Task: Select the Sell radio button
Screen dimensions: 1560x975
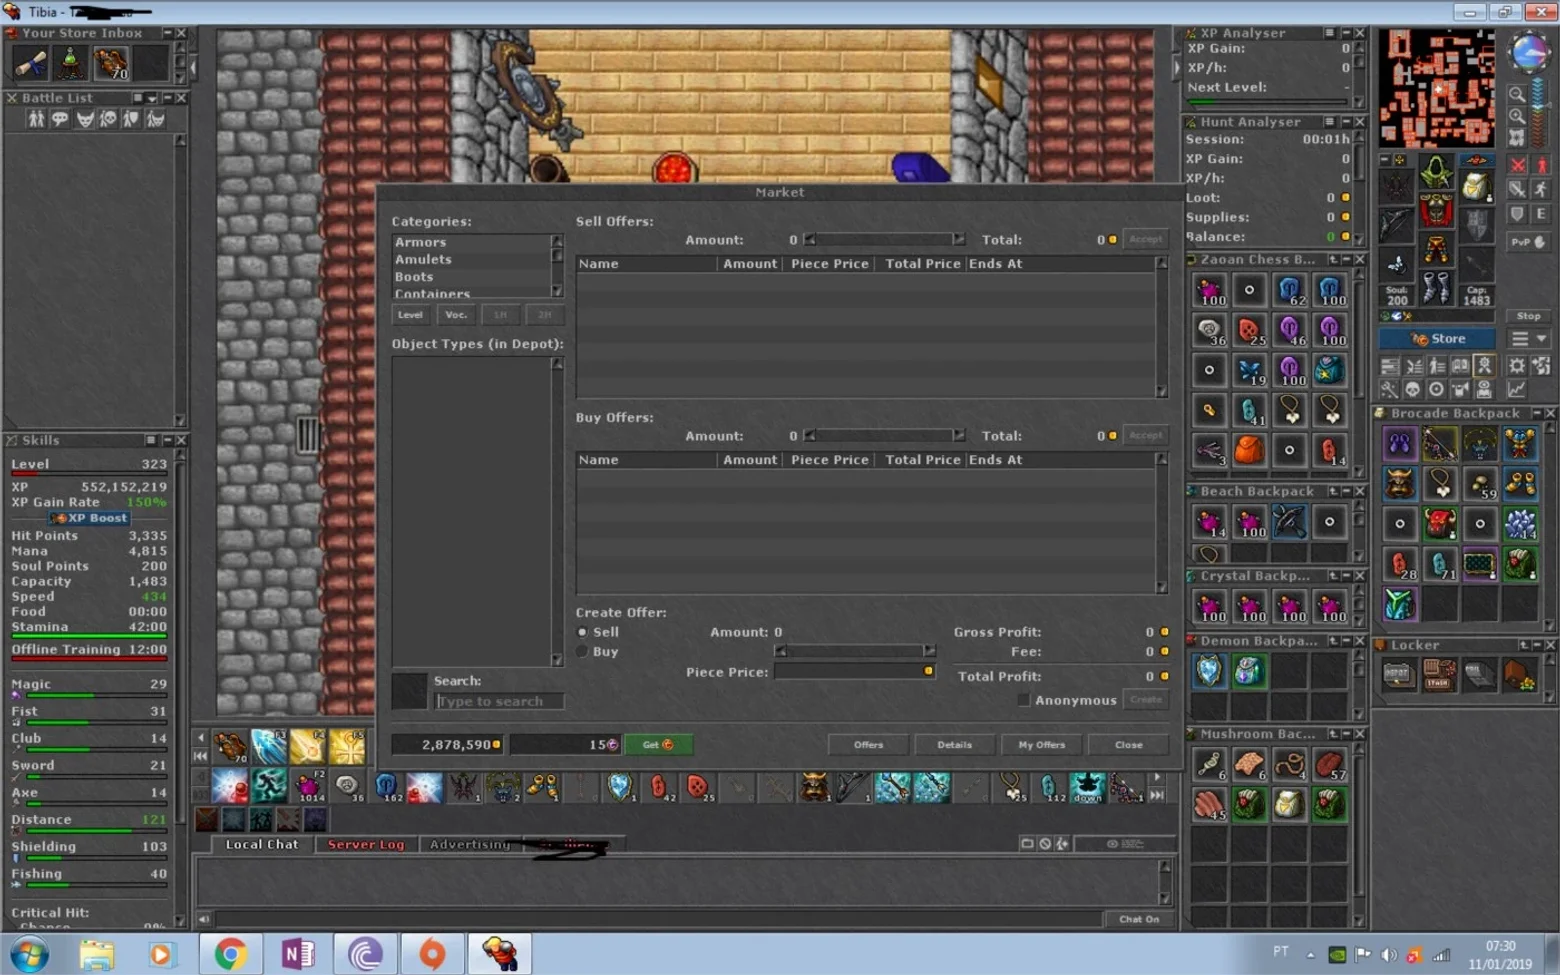Action: coord(582,632)
